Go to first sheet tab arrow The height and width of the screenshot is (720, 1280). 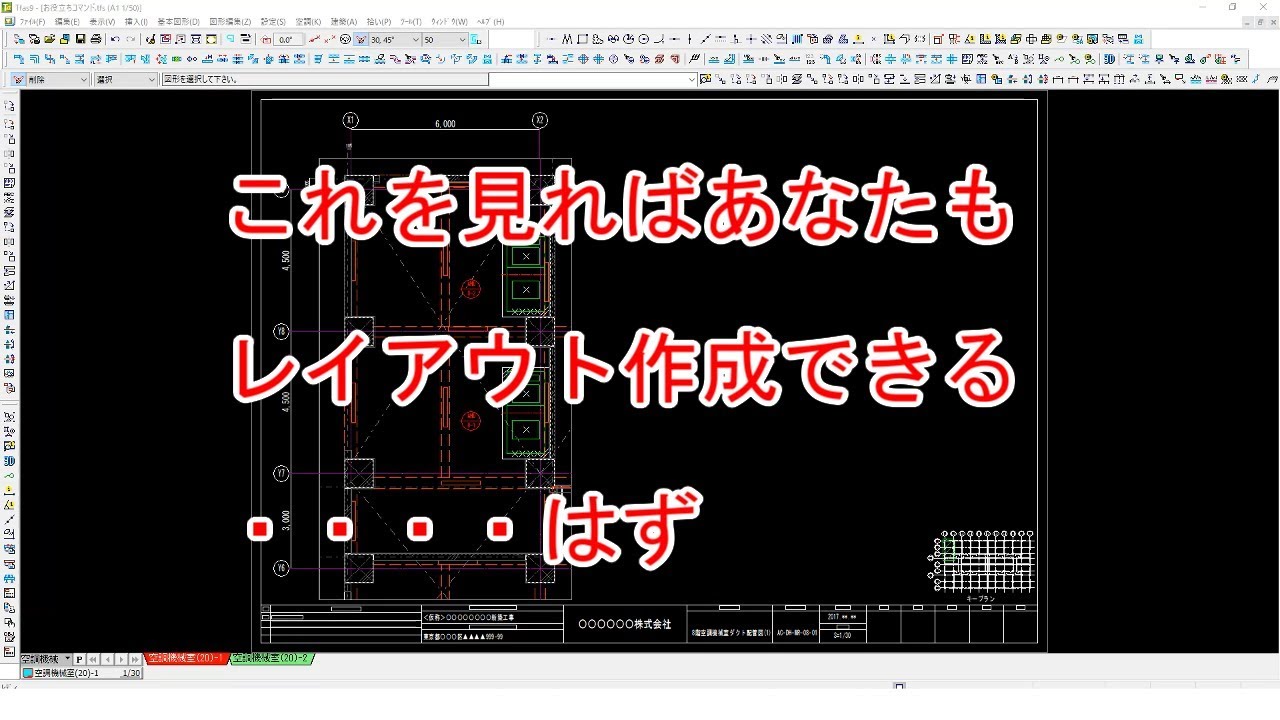(94, 659)
